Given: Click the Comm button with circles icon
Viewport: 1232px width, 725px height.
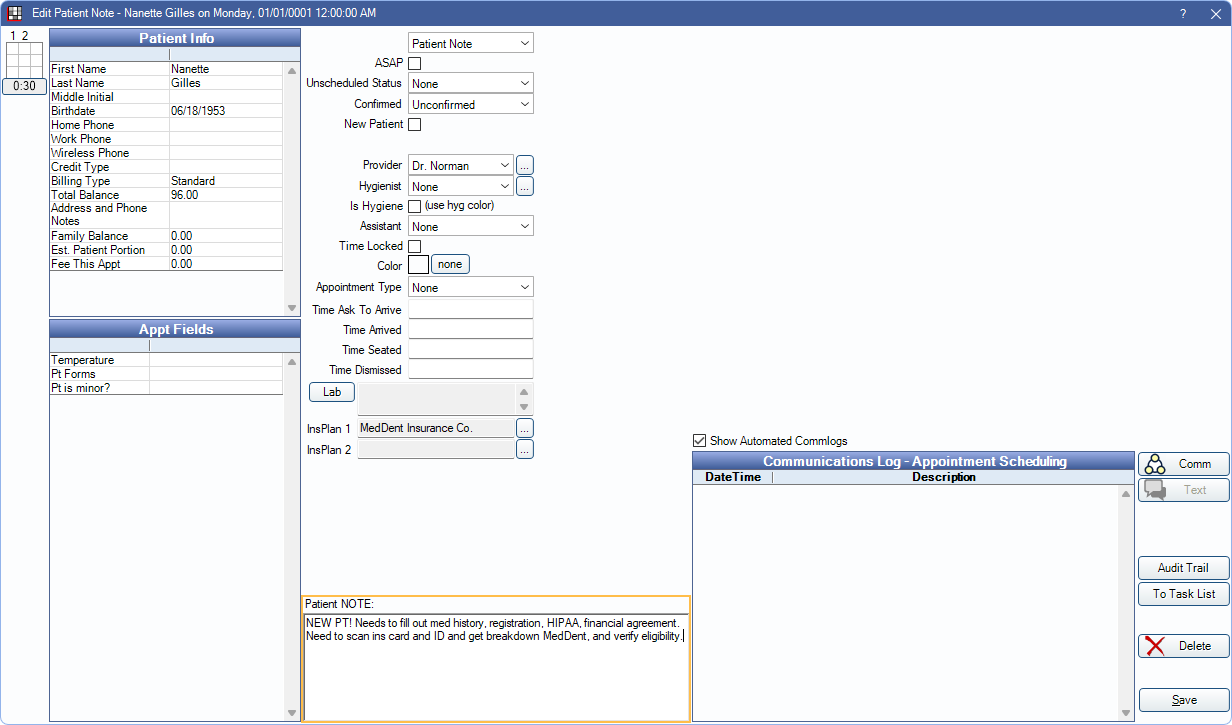Looking at the screenshot, I should click(x=1183, y=464).
